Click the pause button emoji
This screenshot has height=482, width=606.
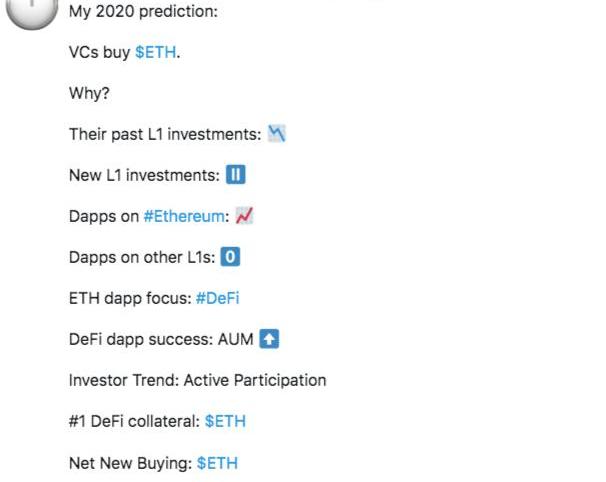click(x=236, y=175)
